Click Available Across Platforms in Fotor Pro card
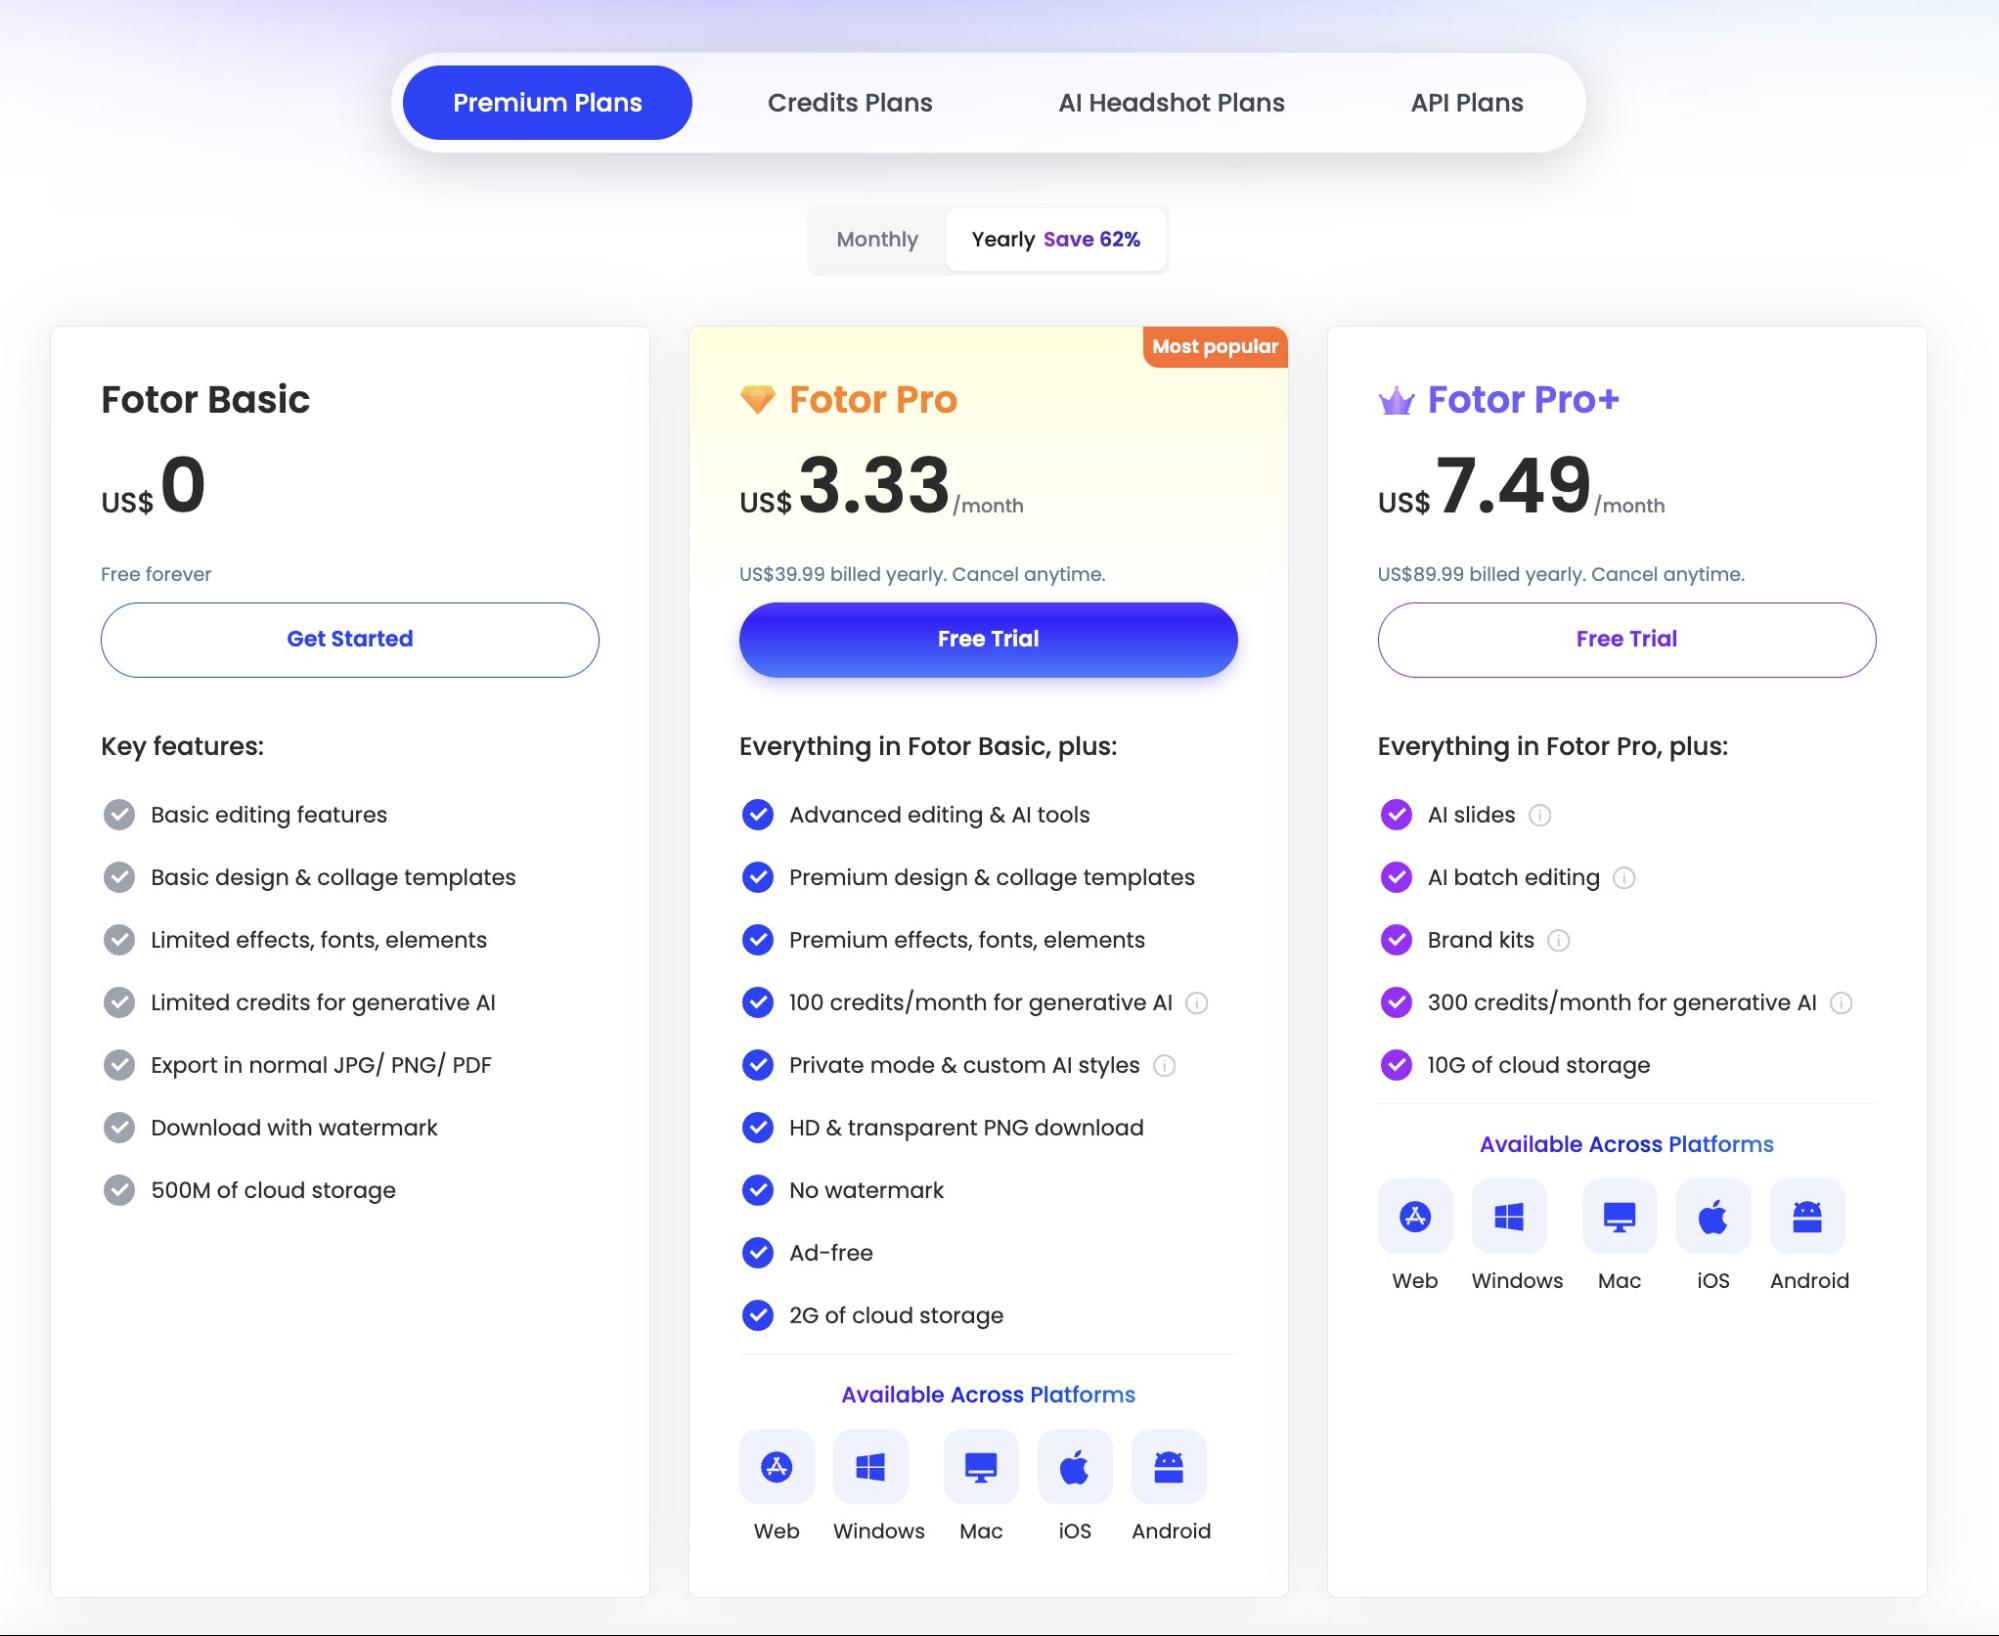 coord(988,1394)
